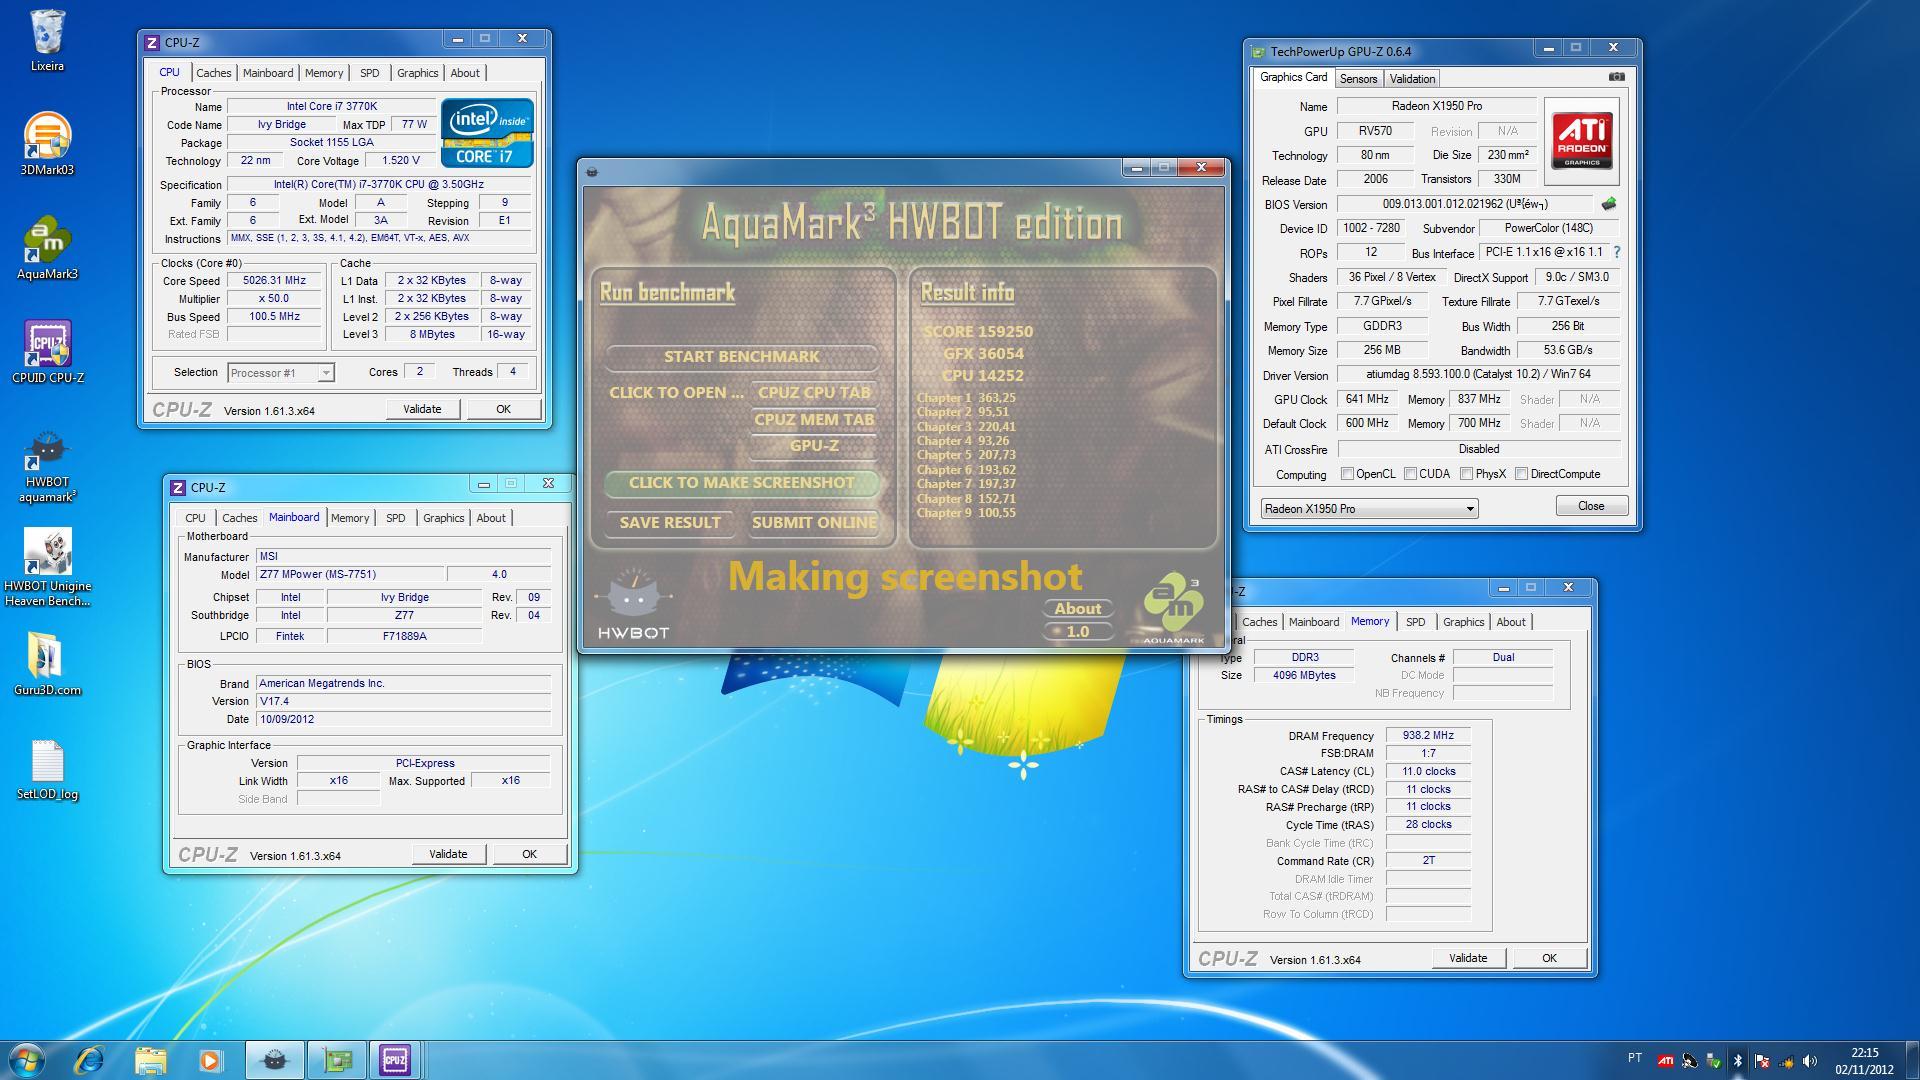Expand the Processor #1 selection dropdown
Image resolution: width=1920 pixels, height=1080 pixels.
325,373
